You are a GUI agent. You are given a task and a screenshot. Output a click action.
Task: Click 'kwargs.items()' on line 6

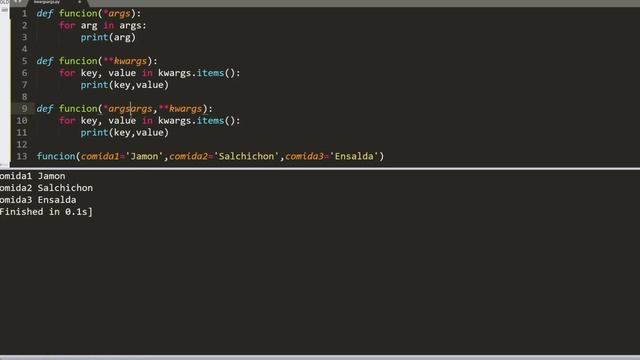[x=197, y=73]
